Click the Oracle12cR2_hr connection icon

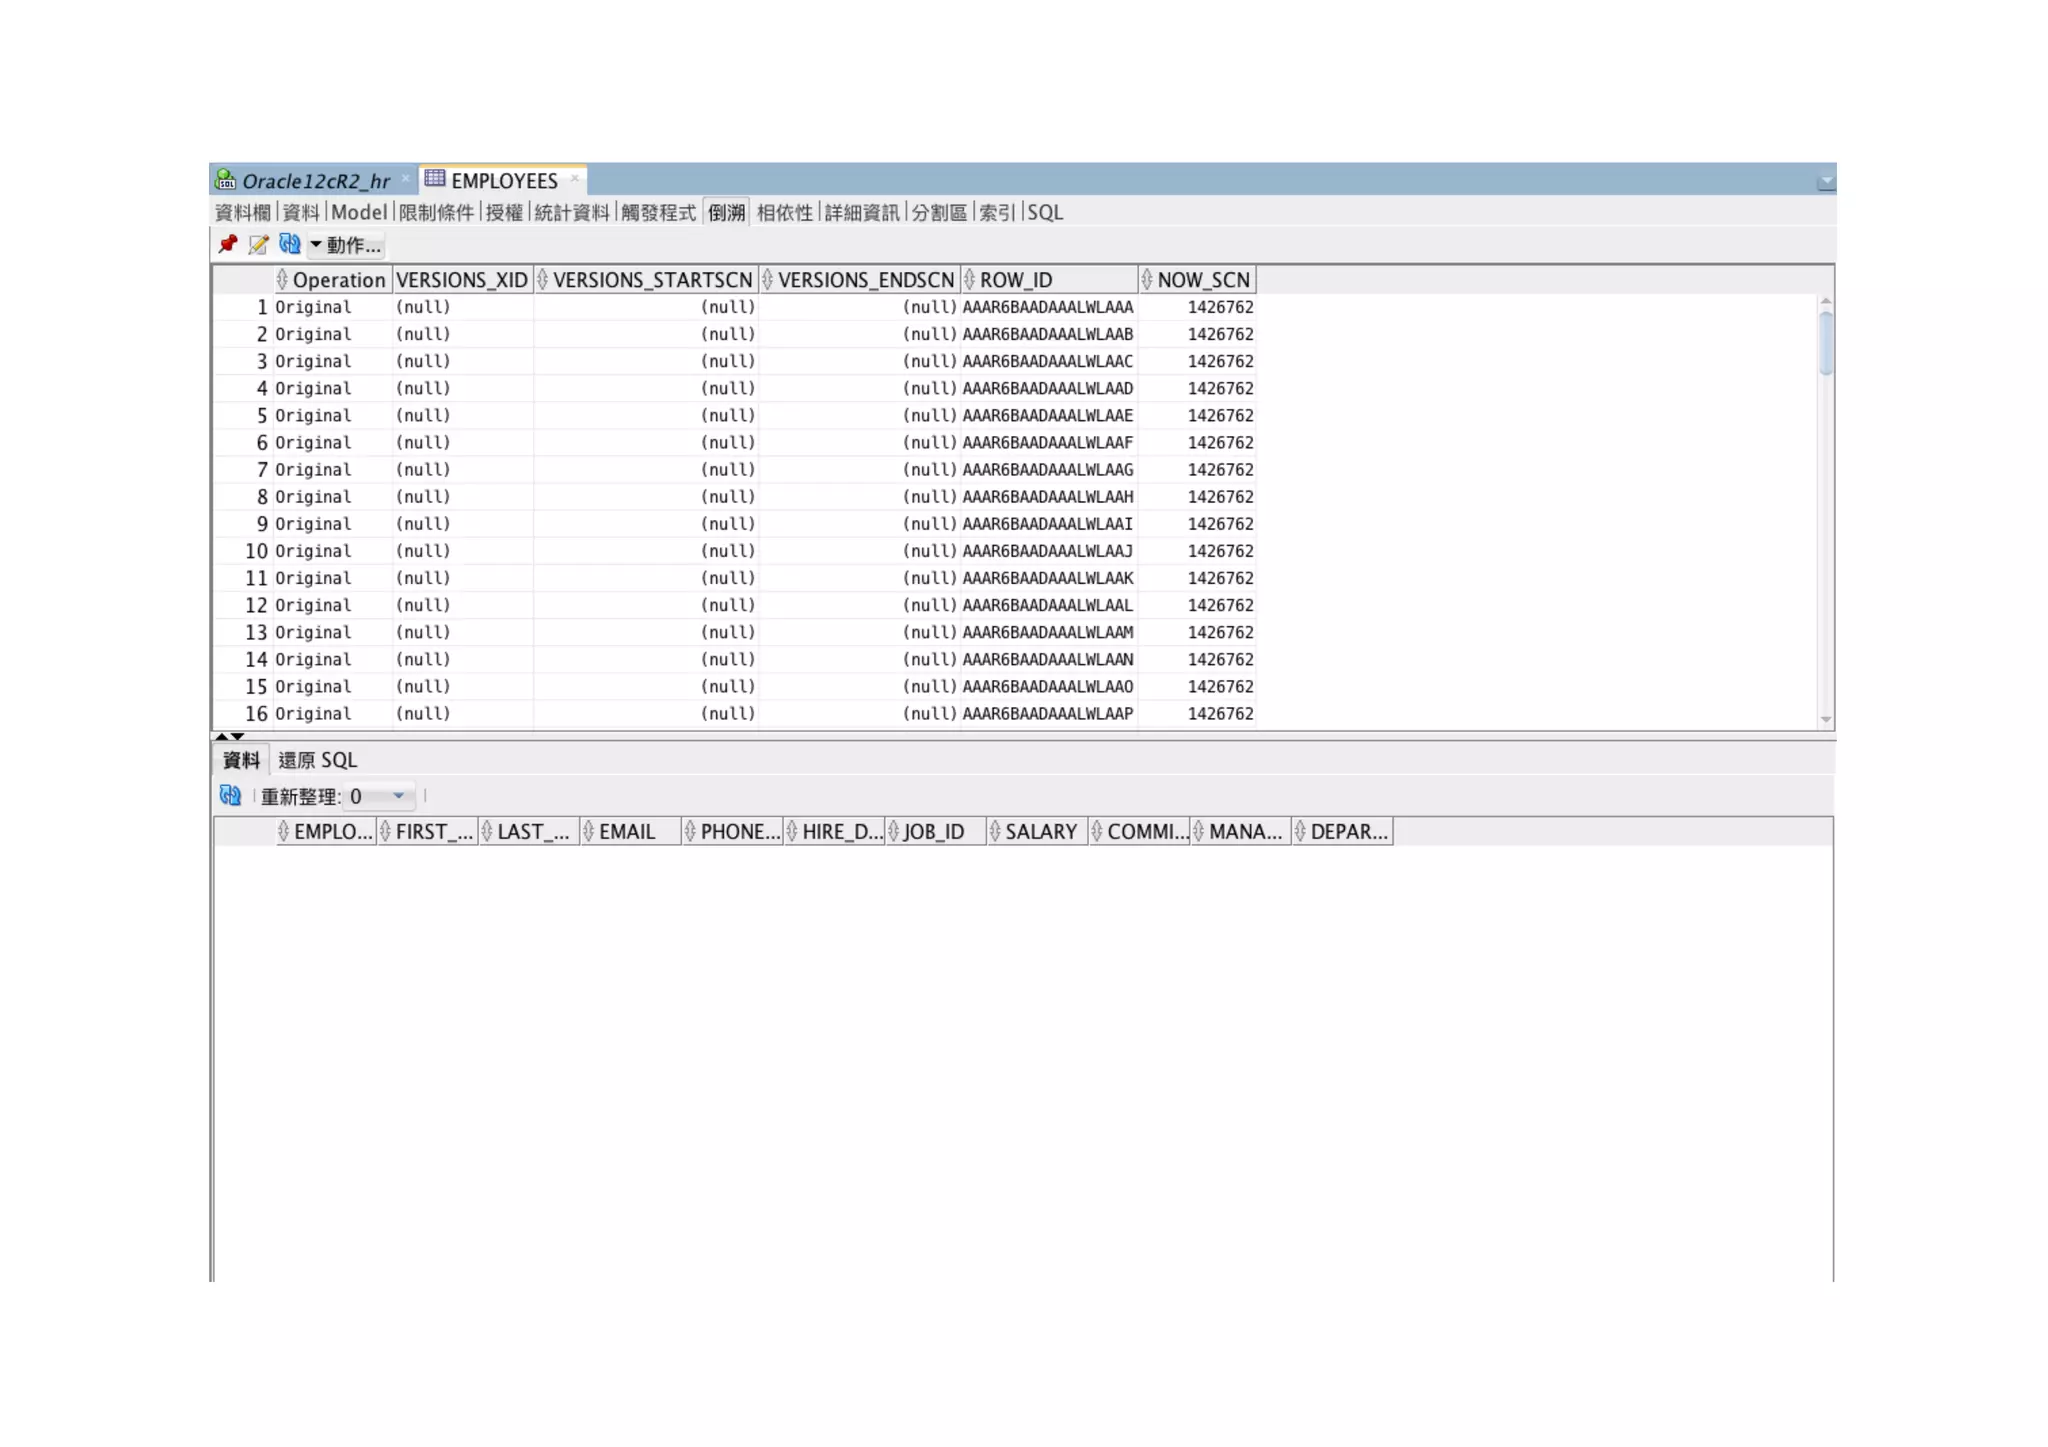tap(226, 180)
